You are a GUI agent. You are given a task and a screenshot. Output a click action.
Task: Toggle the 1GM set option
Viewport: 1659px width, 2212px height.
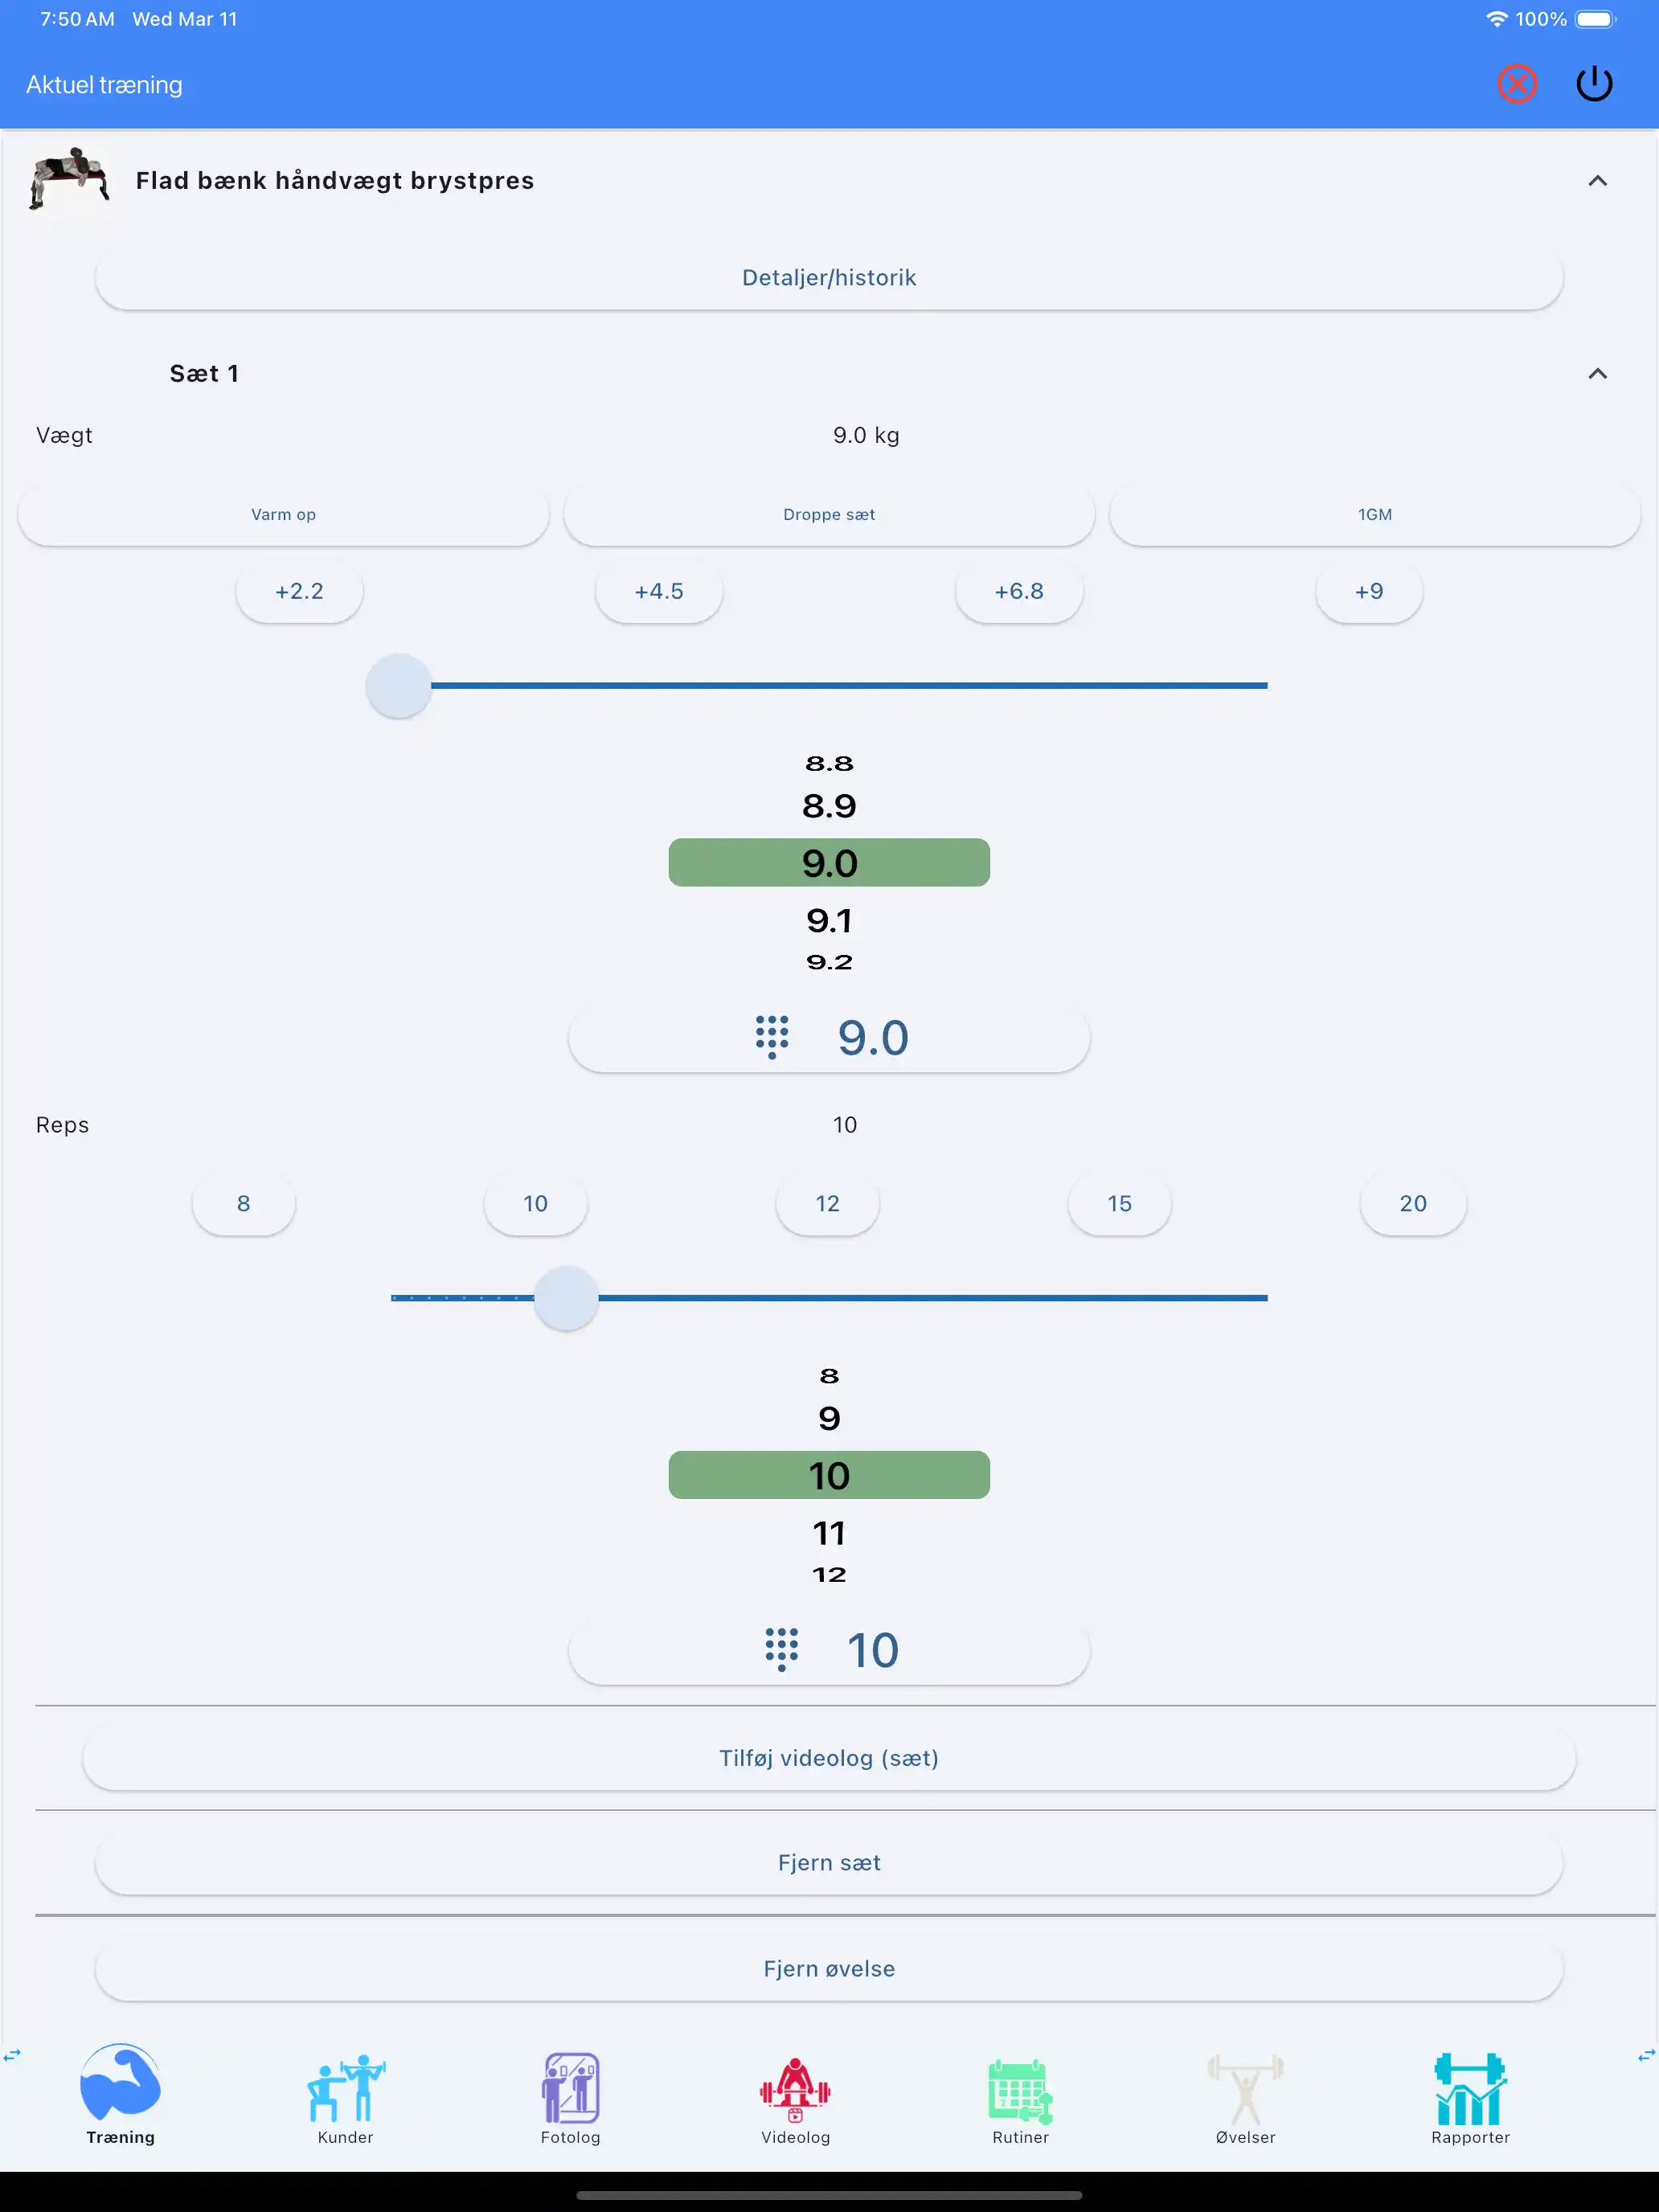coord(1374,514)
